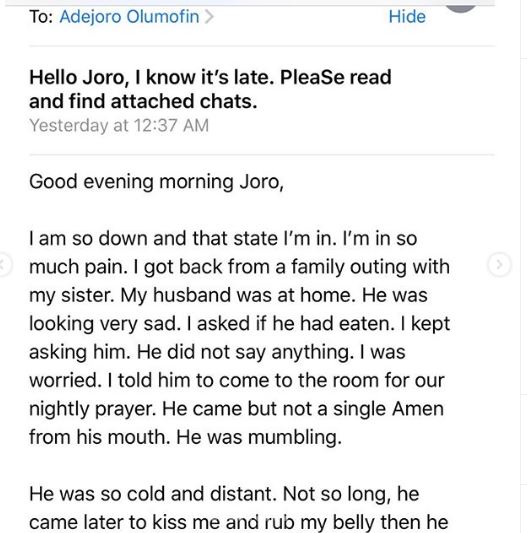Click the text 'and find attached chats.'
The image size is (527, 533).
143,102
